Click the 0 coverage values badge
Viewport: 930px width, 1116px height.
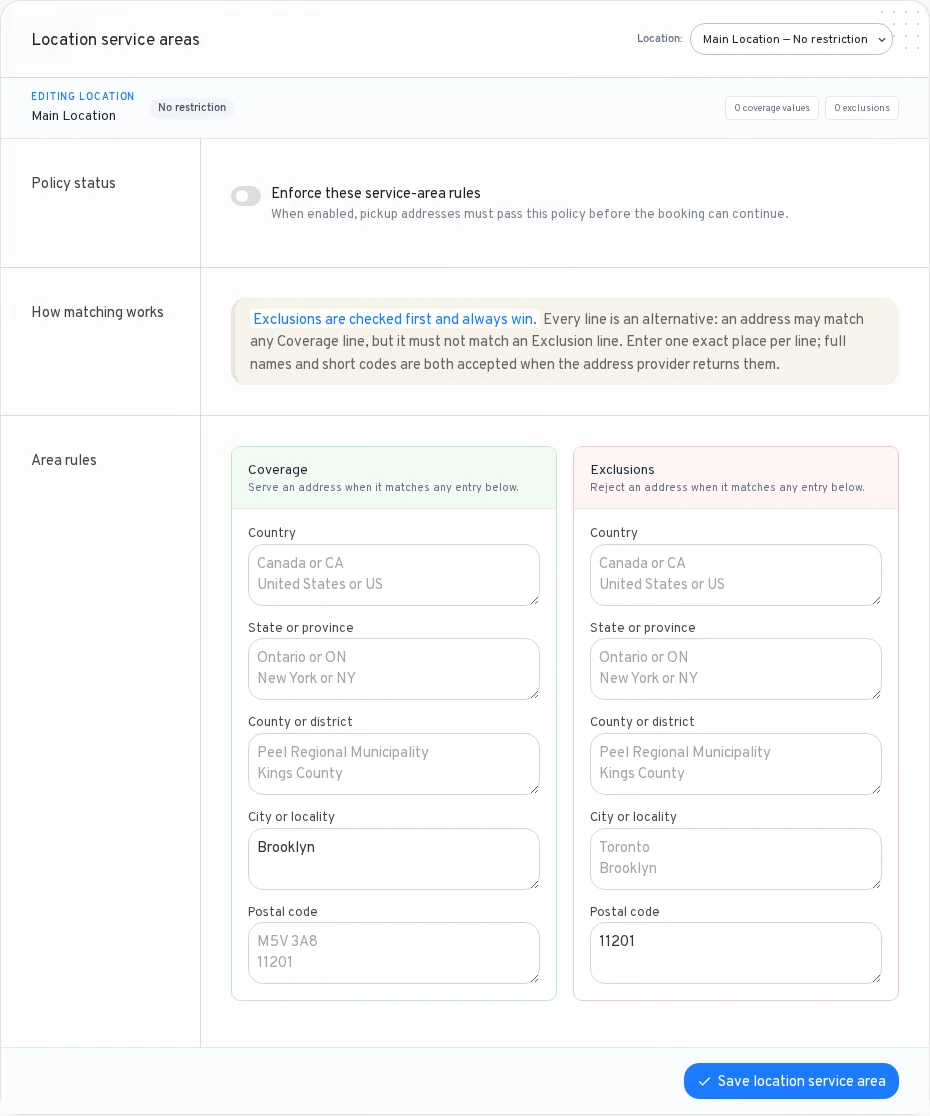(772, 108)
